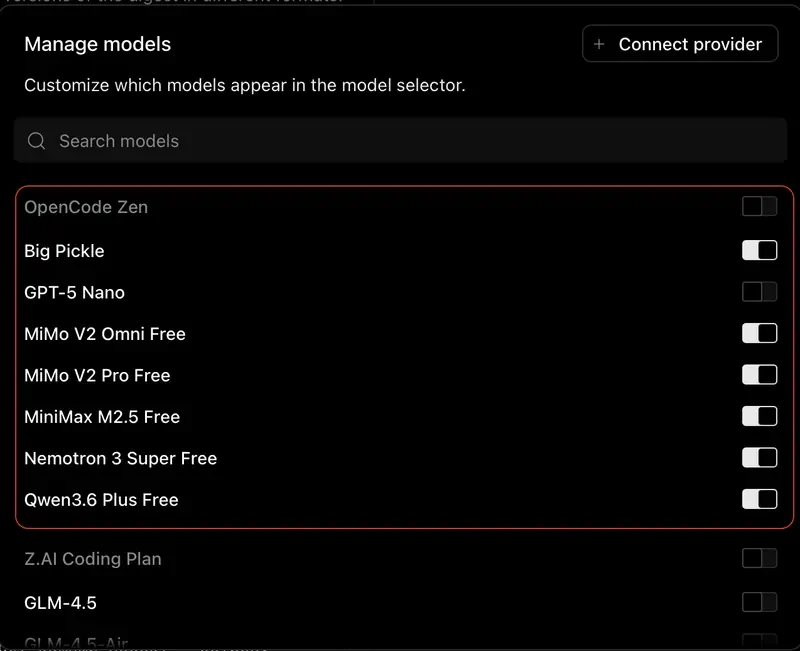Click the Manage models heading
This screenshot has width=800, height=651.
97,44
